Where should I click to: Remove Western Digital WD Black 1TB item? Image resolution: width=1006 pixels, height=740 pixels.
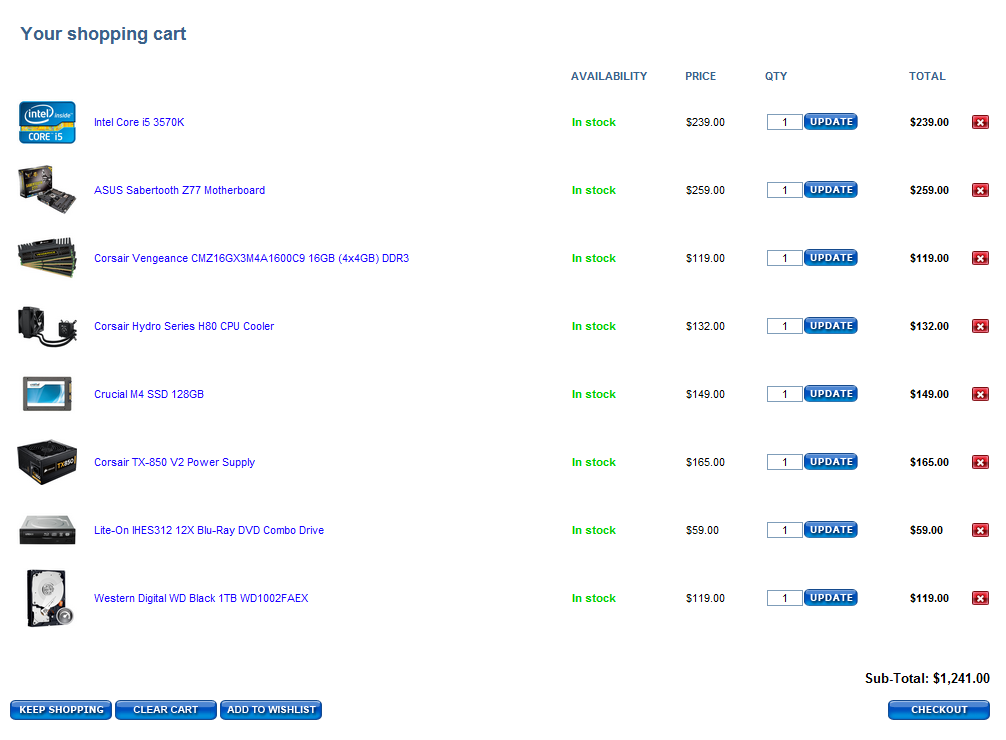pos(980,598)
